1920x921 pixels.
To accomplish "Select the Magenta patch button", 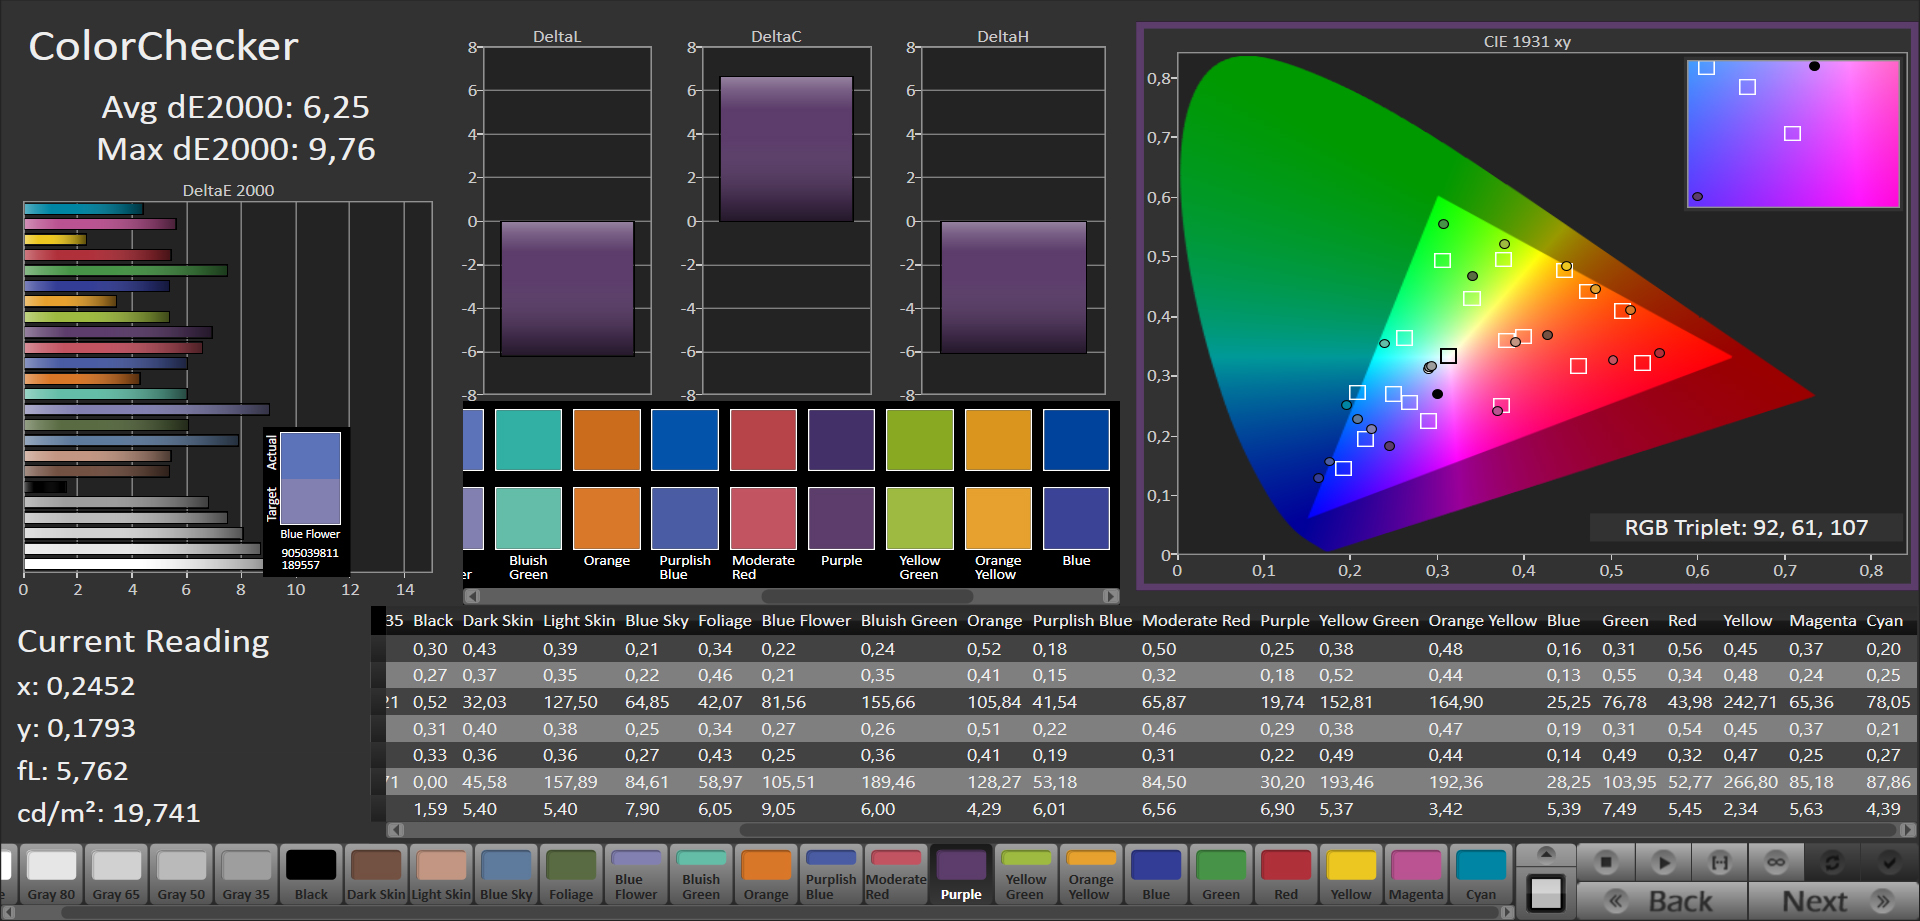I will tap(1416, 875).
